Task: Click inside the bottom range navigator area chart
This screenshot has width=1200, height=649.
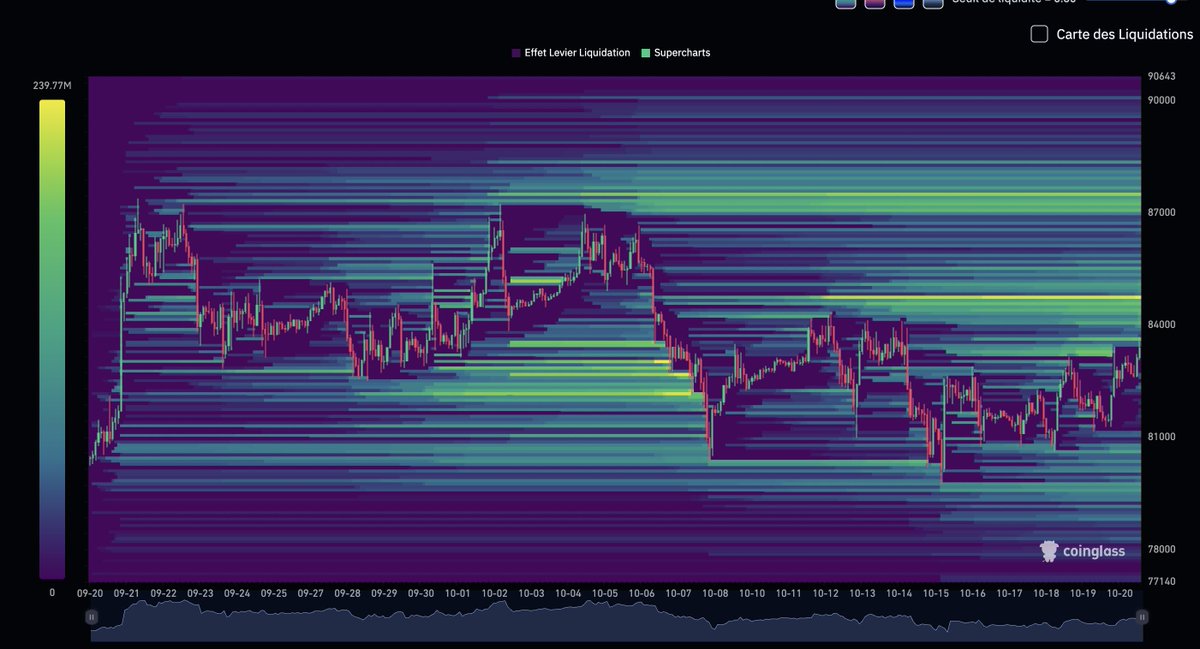Action: [x=618, y=621]
